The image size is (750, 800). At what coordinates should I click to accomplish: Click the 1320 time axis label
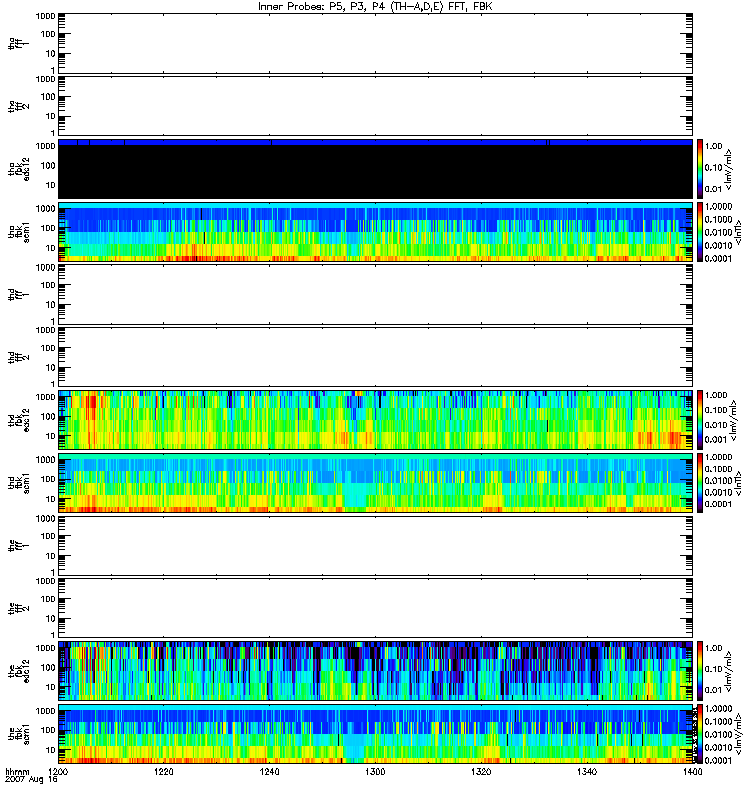(481, 771)
